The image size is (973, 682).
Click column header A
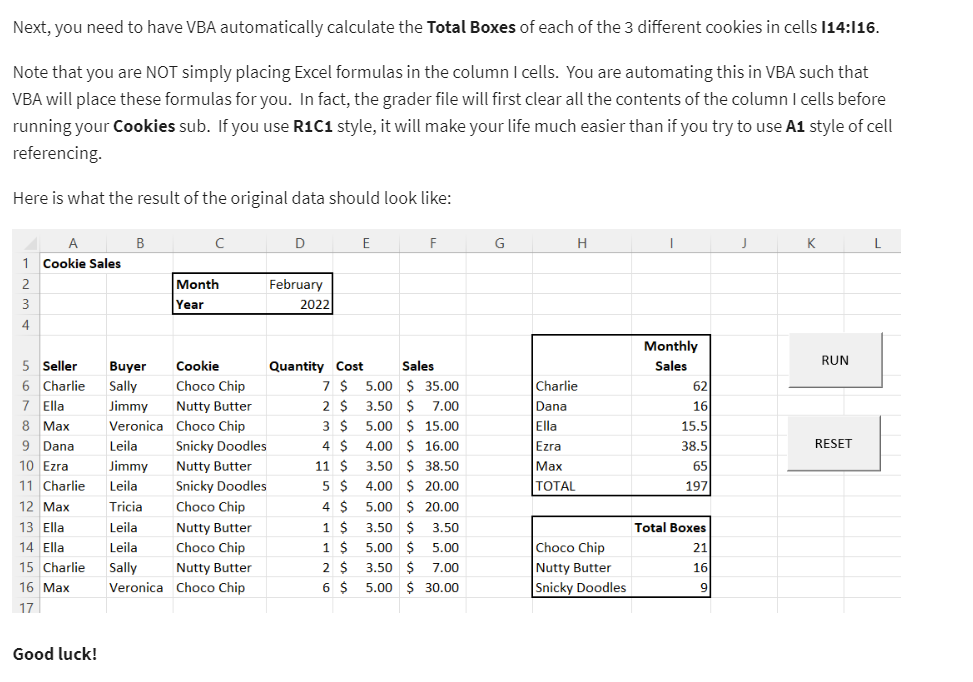click(75, 242)
